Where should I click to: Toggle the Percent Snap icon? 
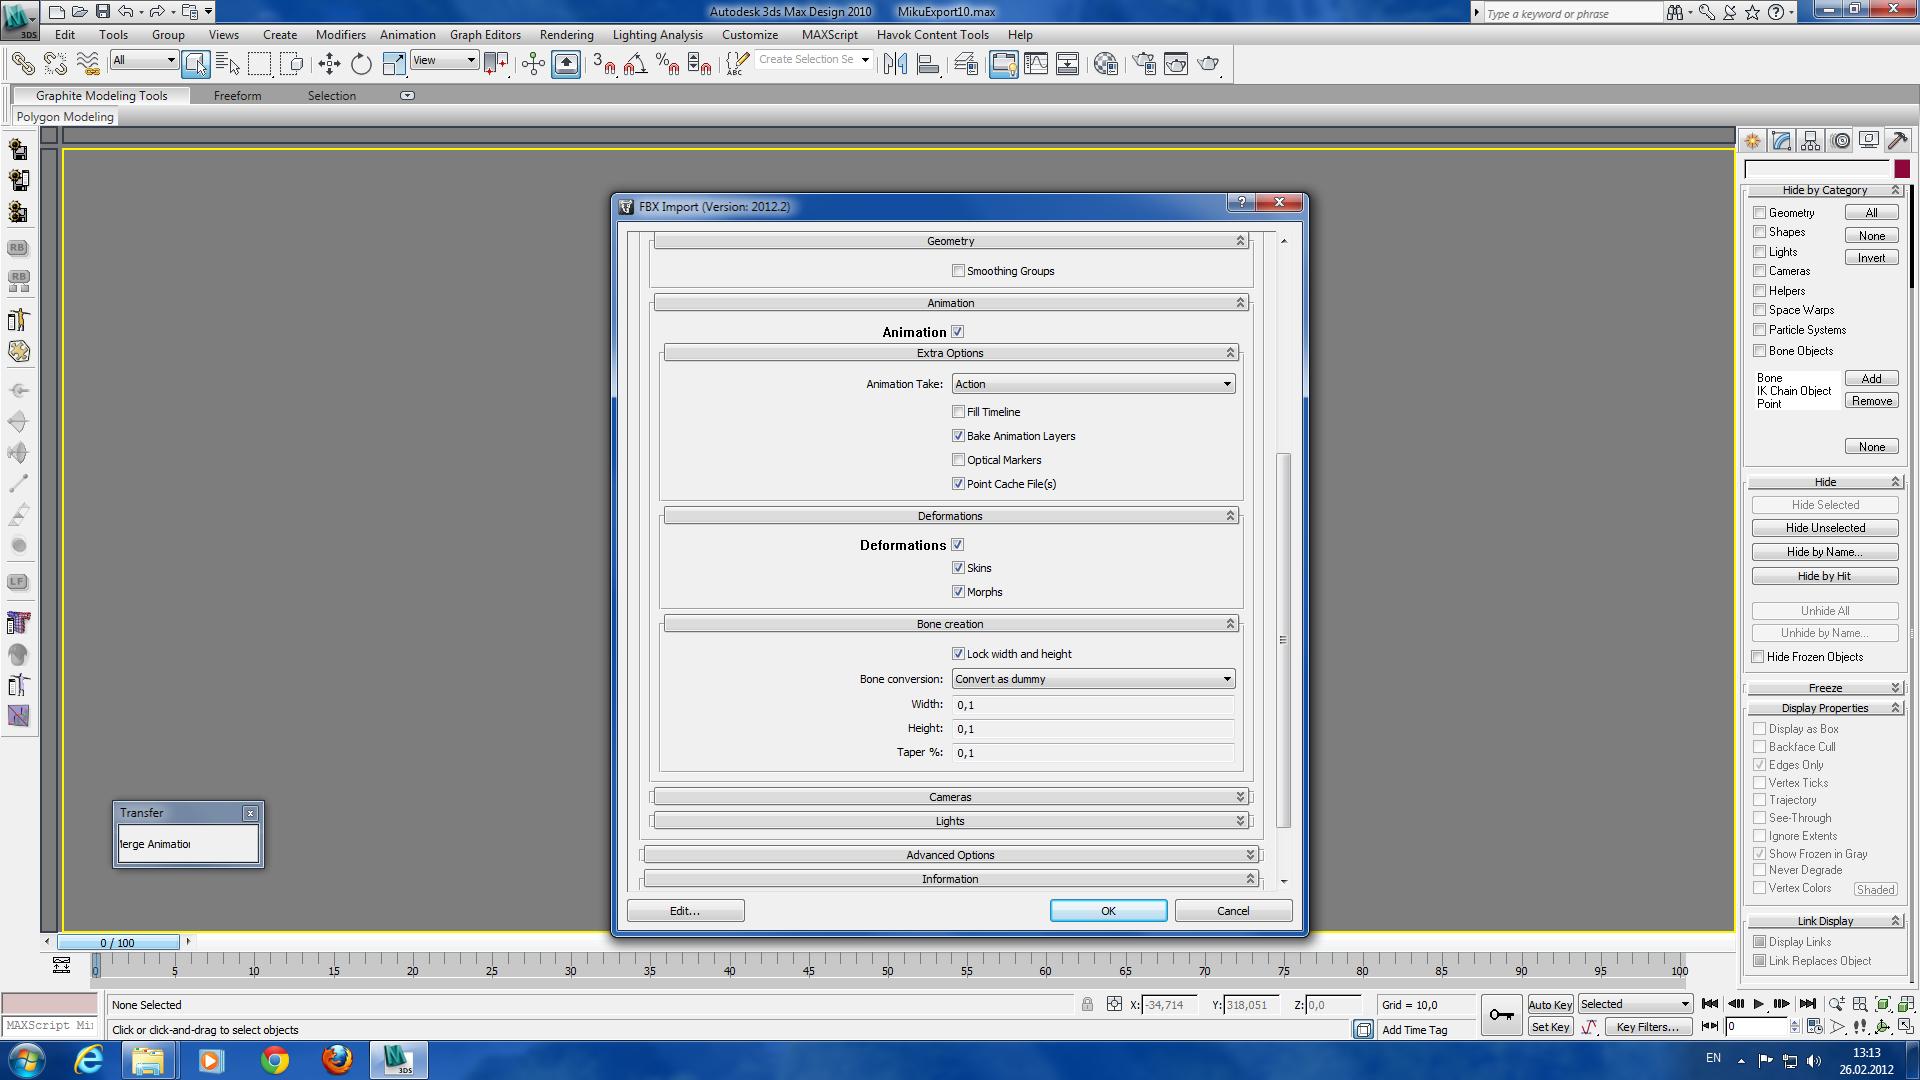click(x=667, y=64)
